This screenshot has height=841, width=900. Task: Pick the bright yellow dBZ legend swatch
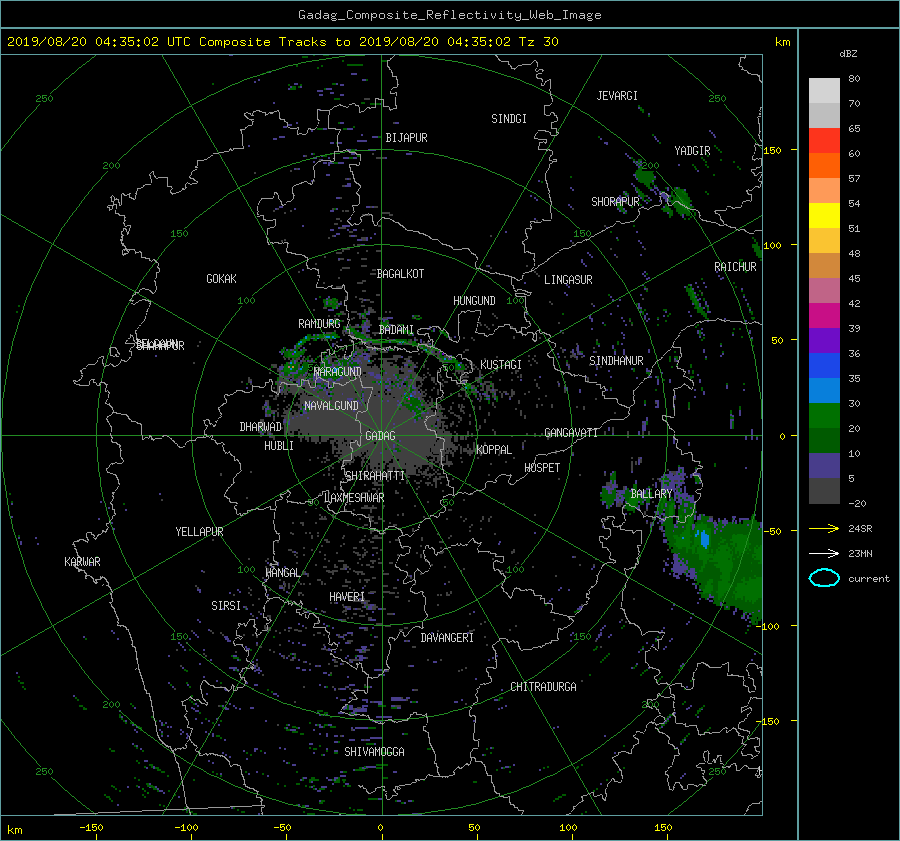point(824,216)
